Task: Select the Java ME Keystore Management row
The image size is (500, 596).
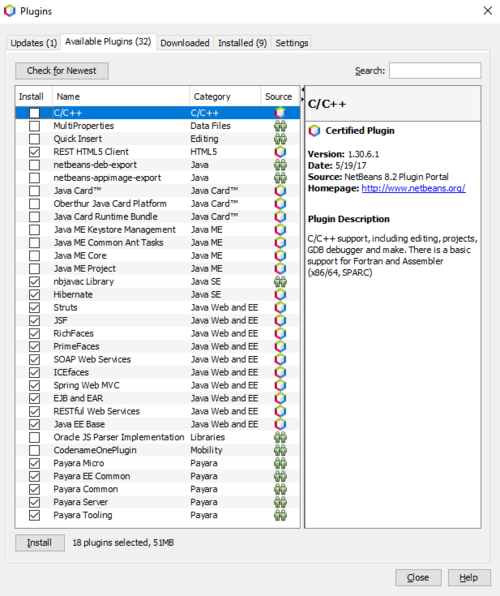Action: click(x=157, y=230)
